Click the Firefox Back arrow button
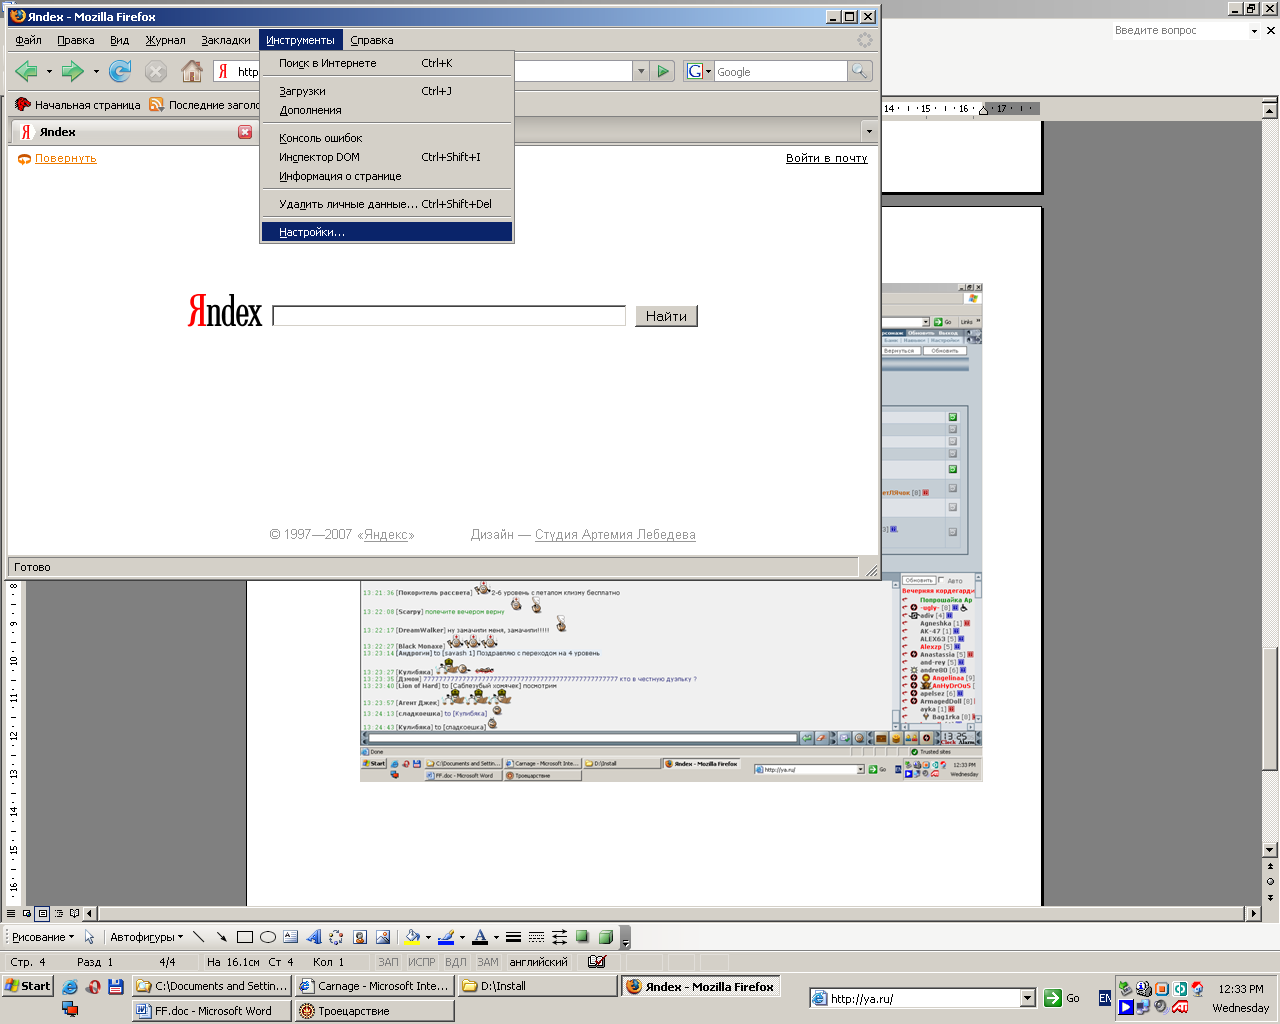This screenshot has width=1280, height=1024. pos(27,71)
